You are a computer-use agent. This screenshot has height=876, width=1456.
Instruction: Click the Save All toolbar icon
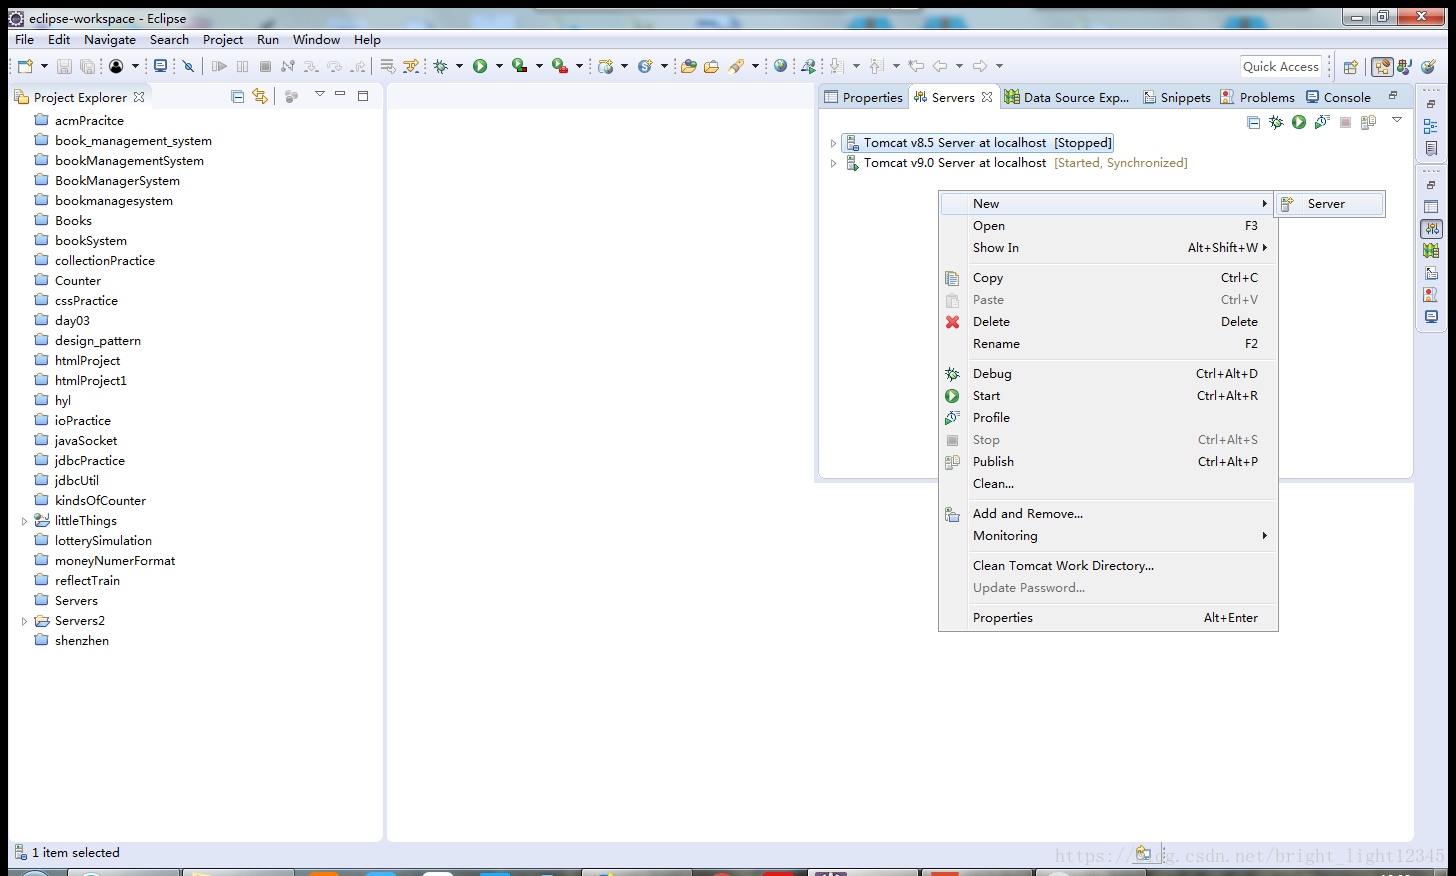click(x=88, y=66)
